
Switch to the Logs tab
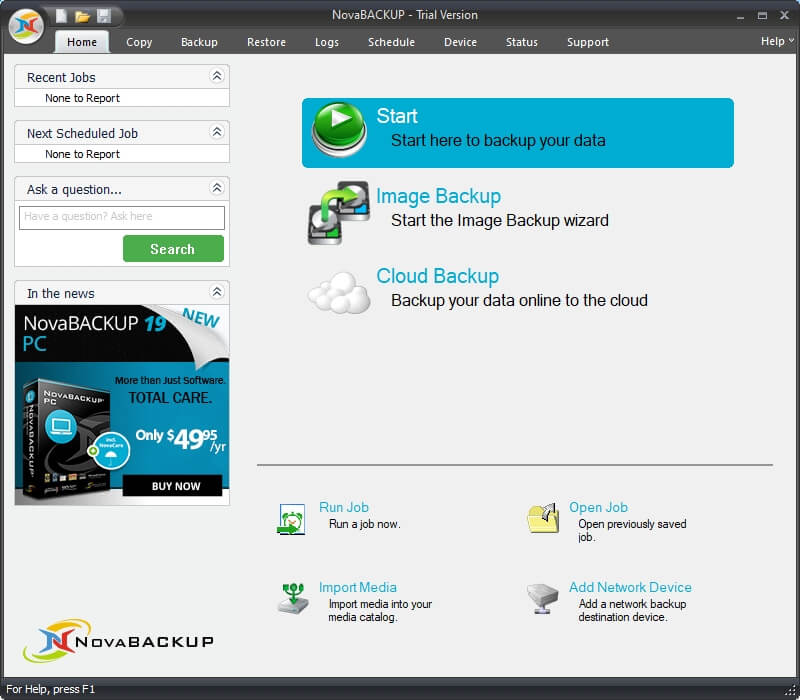point(327,42)
